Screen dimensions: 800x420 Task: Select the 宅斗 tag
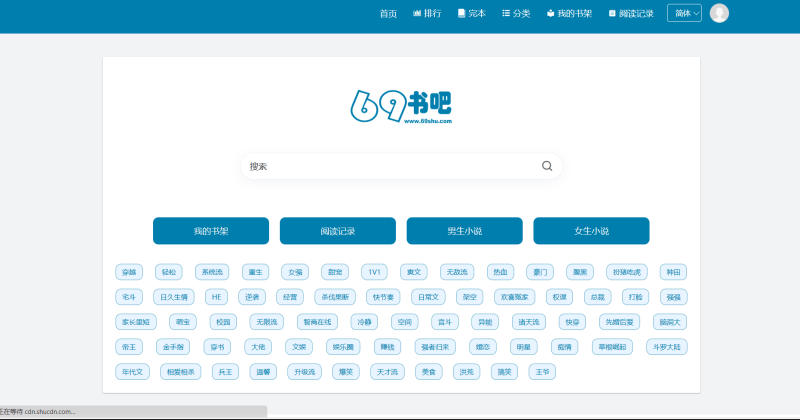(129, 297)
